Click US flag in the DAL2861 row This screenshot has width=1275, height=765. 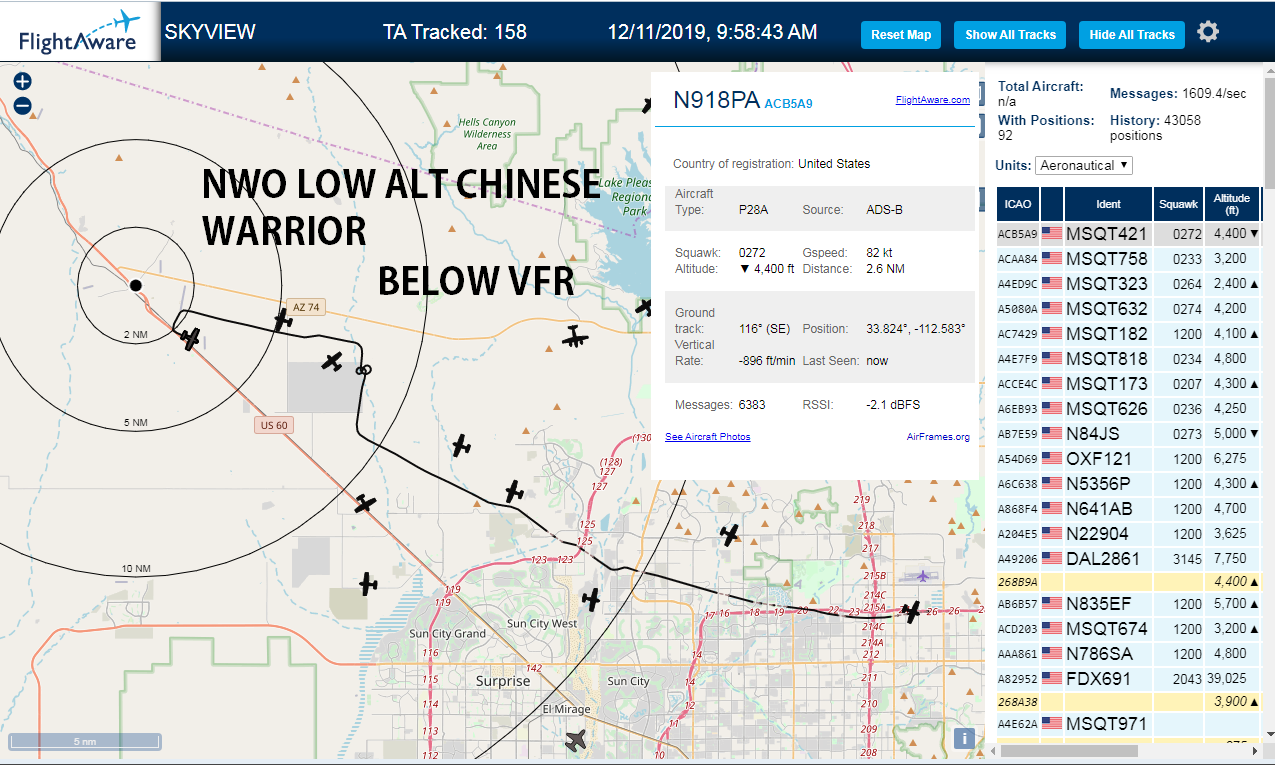pyautogui.click(x=1052, y=559)
